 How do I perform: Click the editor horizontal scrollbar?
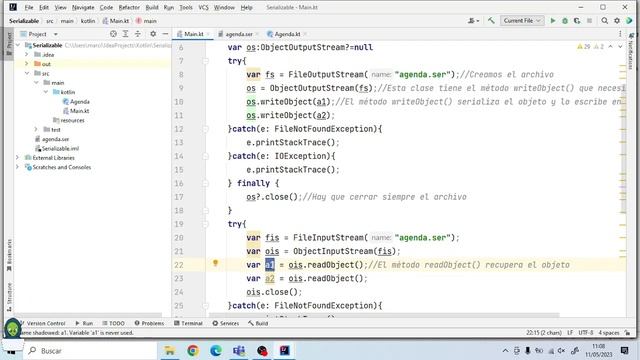384,315
